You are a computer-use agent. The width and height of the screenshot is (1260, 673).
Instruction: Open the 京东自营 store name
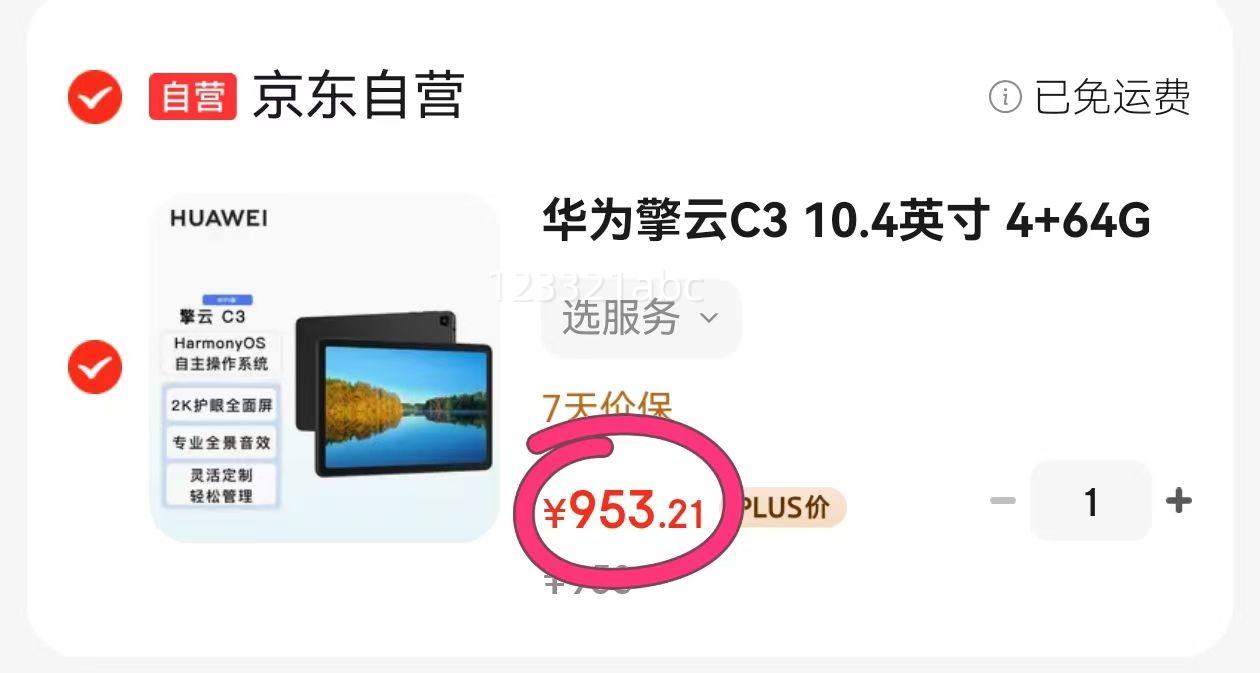[358, 97]
